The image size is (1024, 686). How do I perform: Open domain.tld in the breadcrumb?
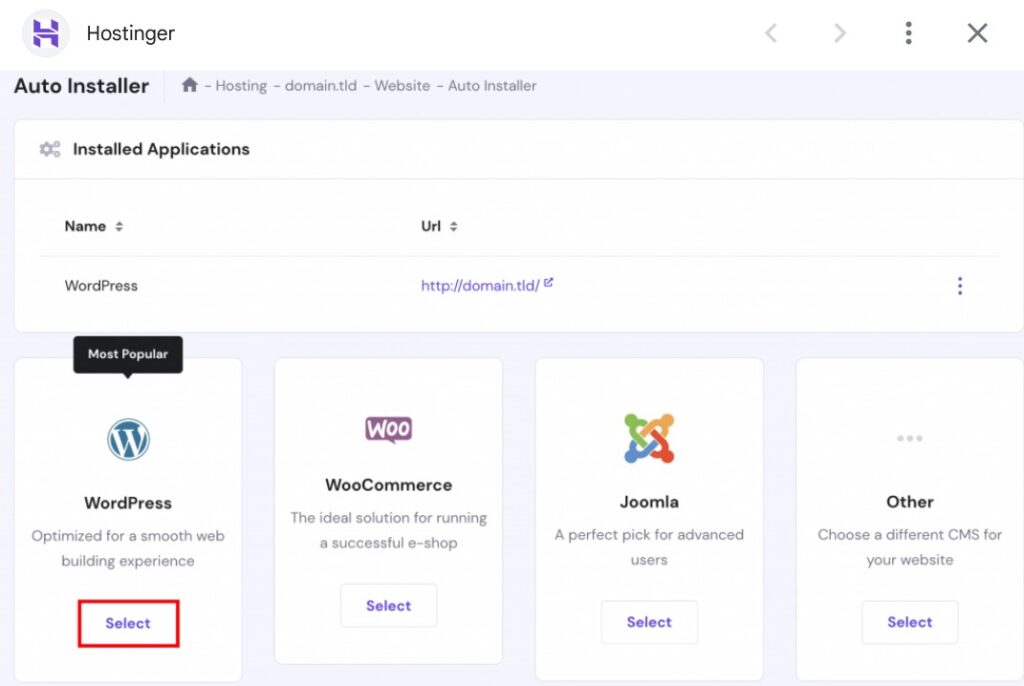(x=321, y=86)
